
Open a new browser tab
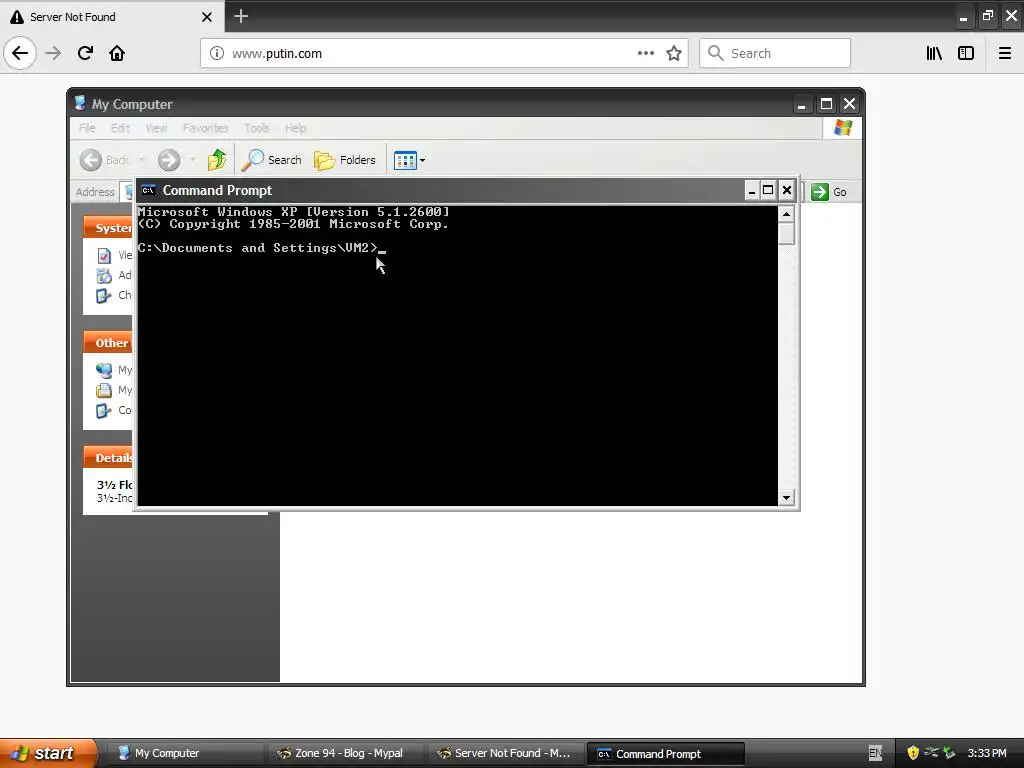pyautogui.click(x=240, y=16)
